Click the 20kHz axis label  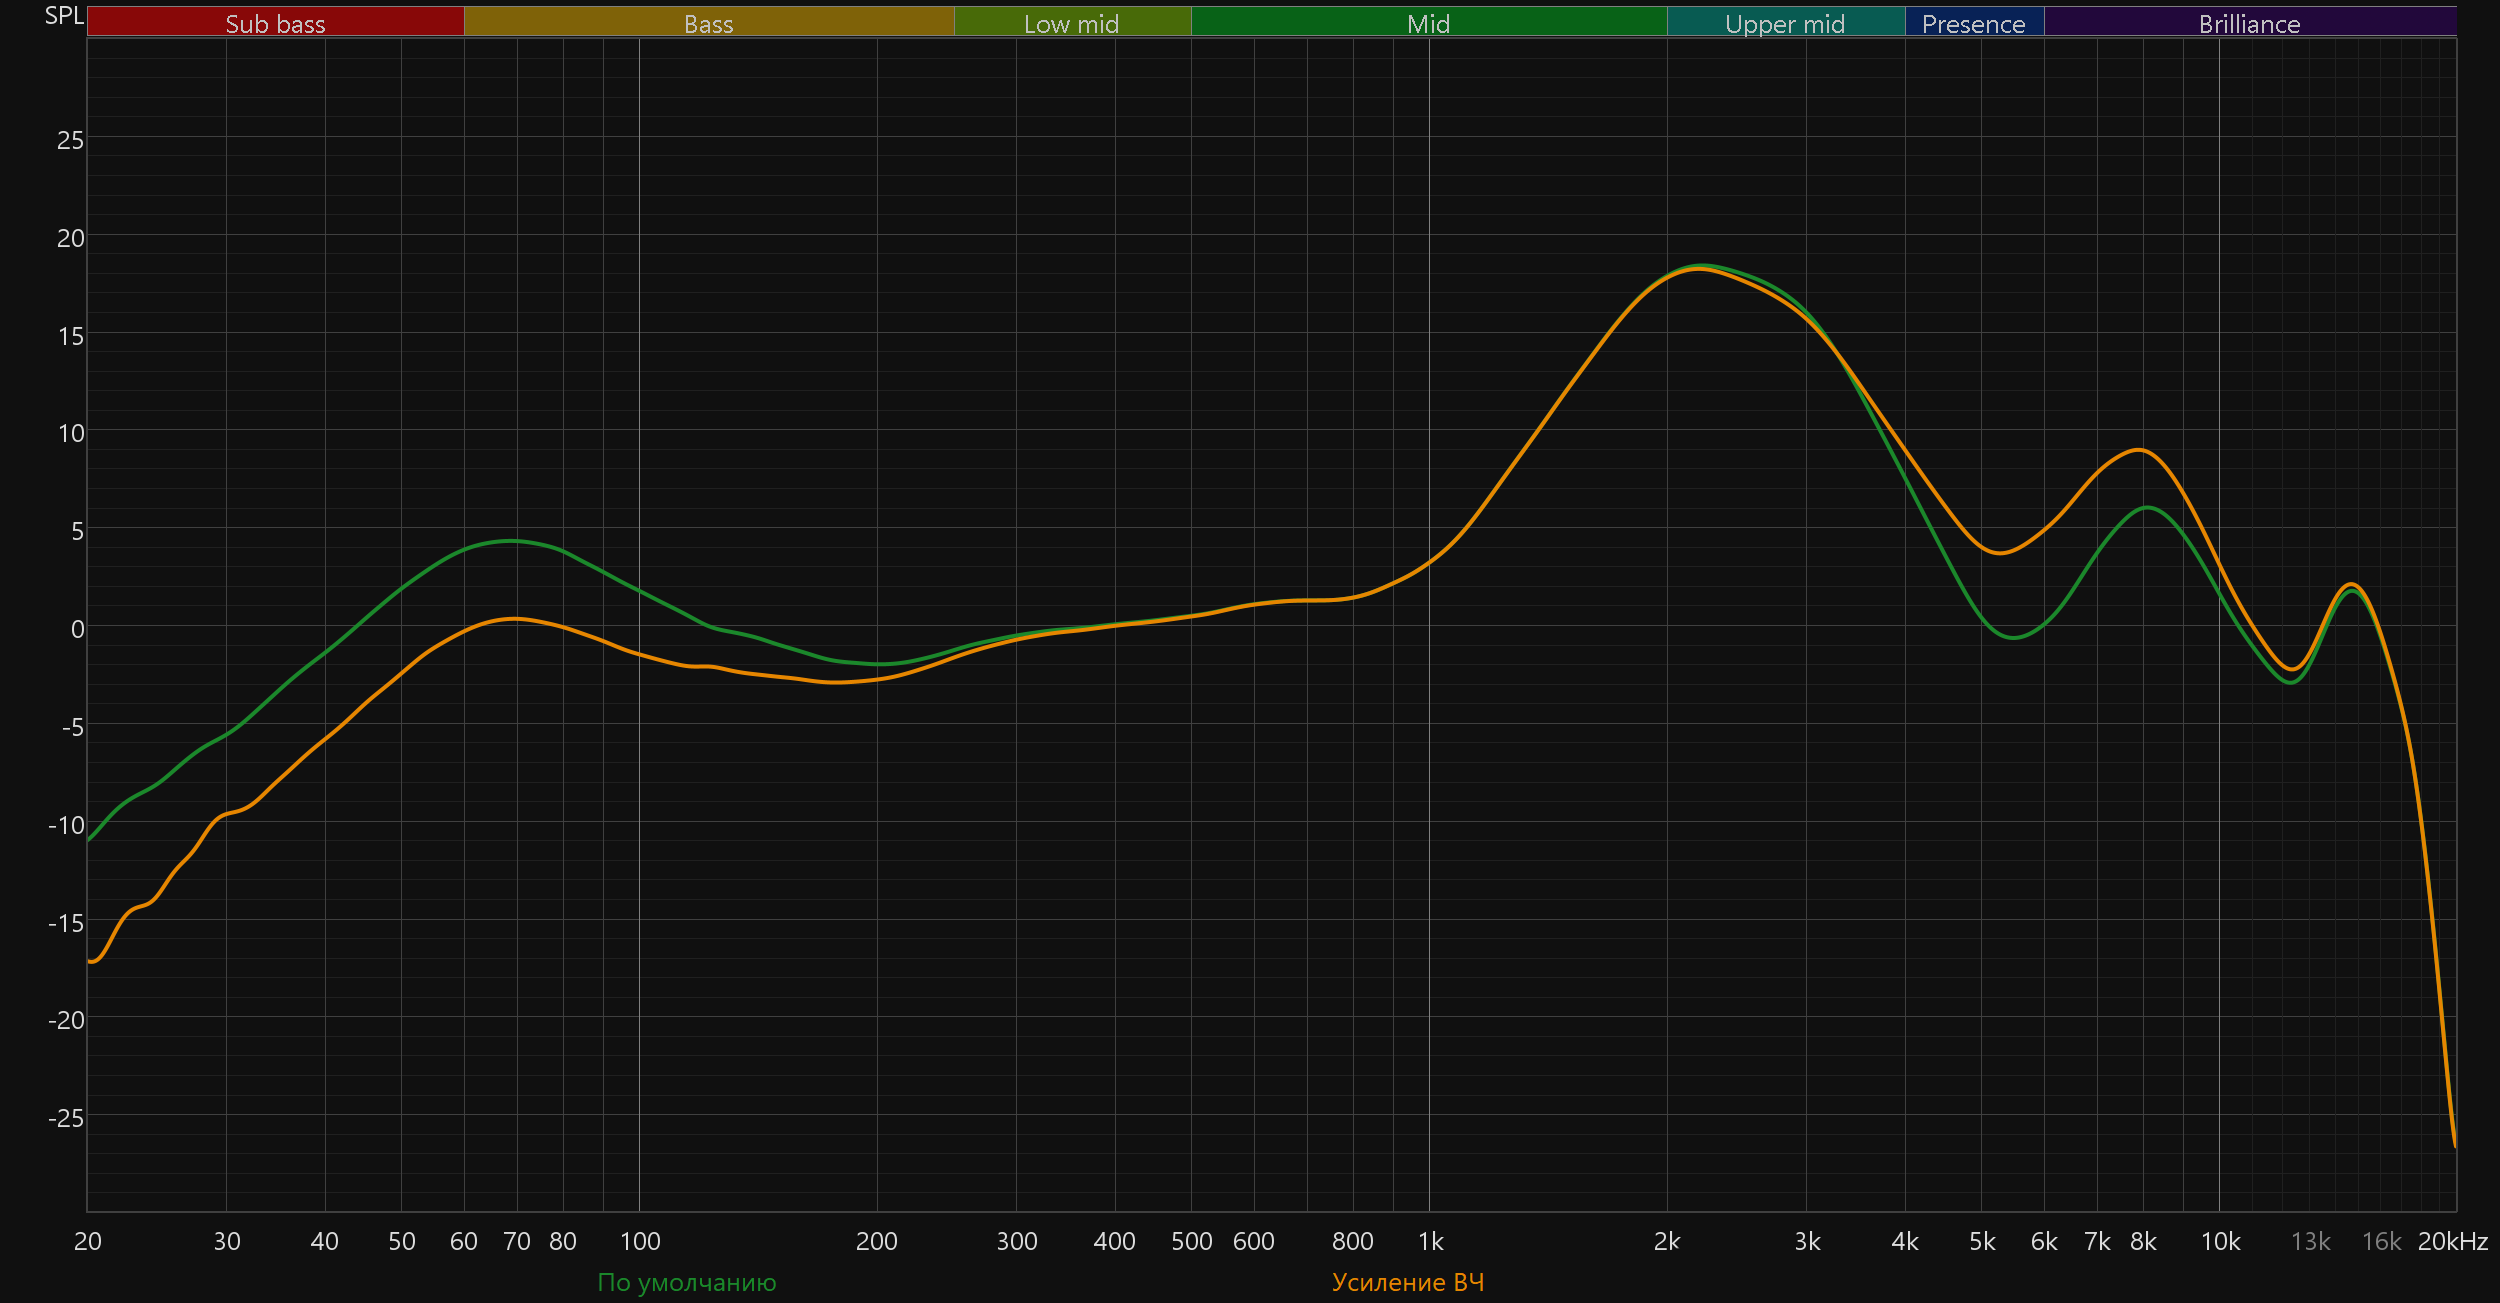(x=2452, y=1241)
